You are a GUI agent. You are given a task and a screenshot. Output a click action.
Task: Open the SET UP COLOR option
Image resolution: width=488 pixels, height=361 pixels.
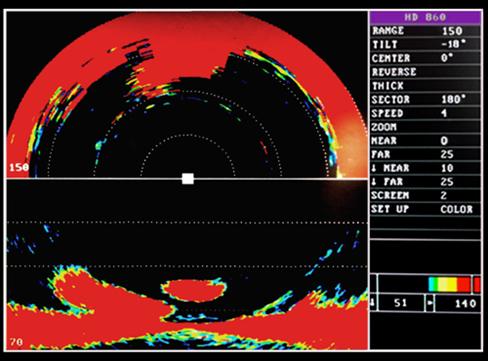click(x=426, y=209)
